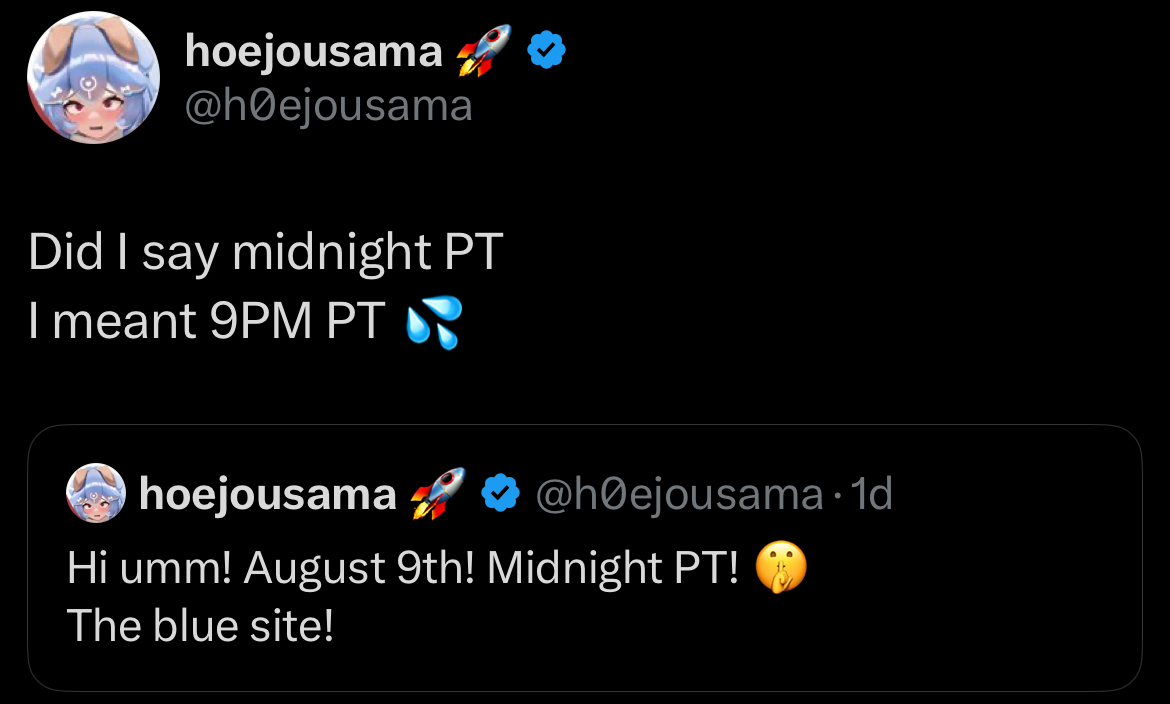The width and height of the screenshot is (1170, 704).
Task: Click the shushing face emoji
Action: 782,568
